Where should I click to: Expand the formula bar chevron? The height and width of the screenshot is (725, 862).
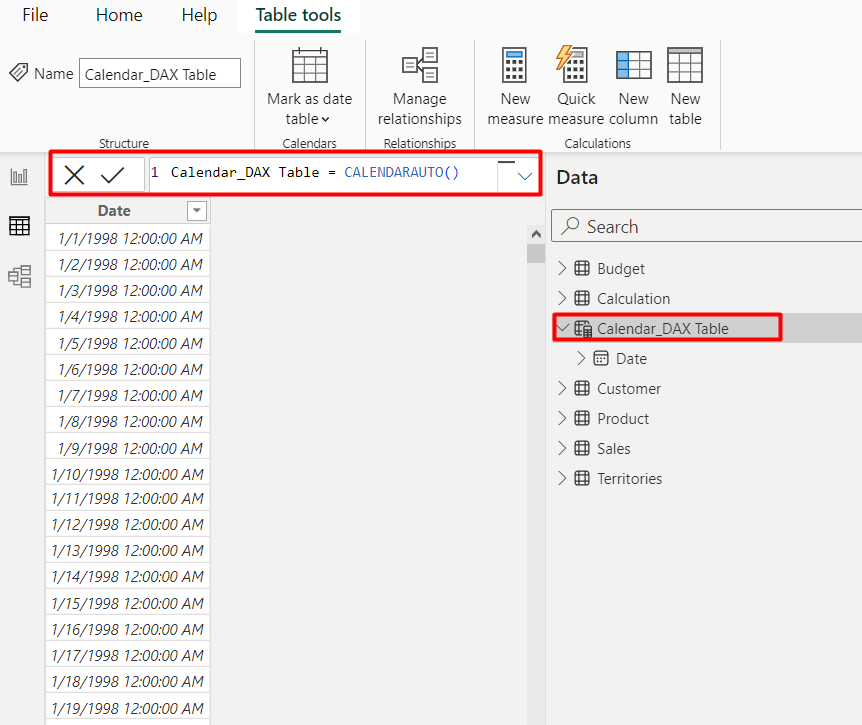[525, 176]
